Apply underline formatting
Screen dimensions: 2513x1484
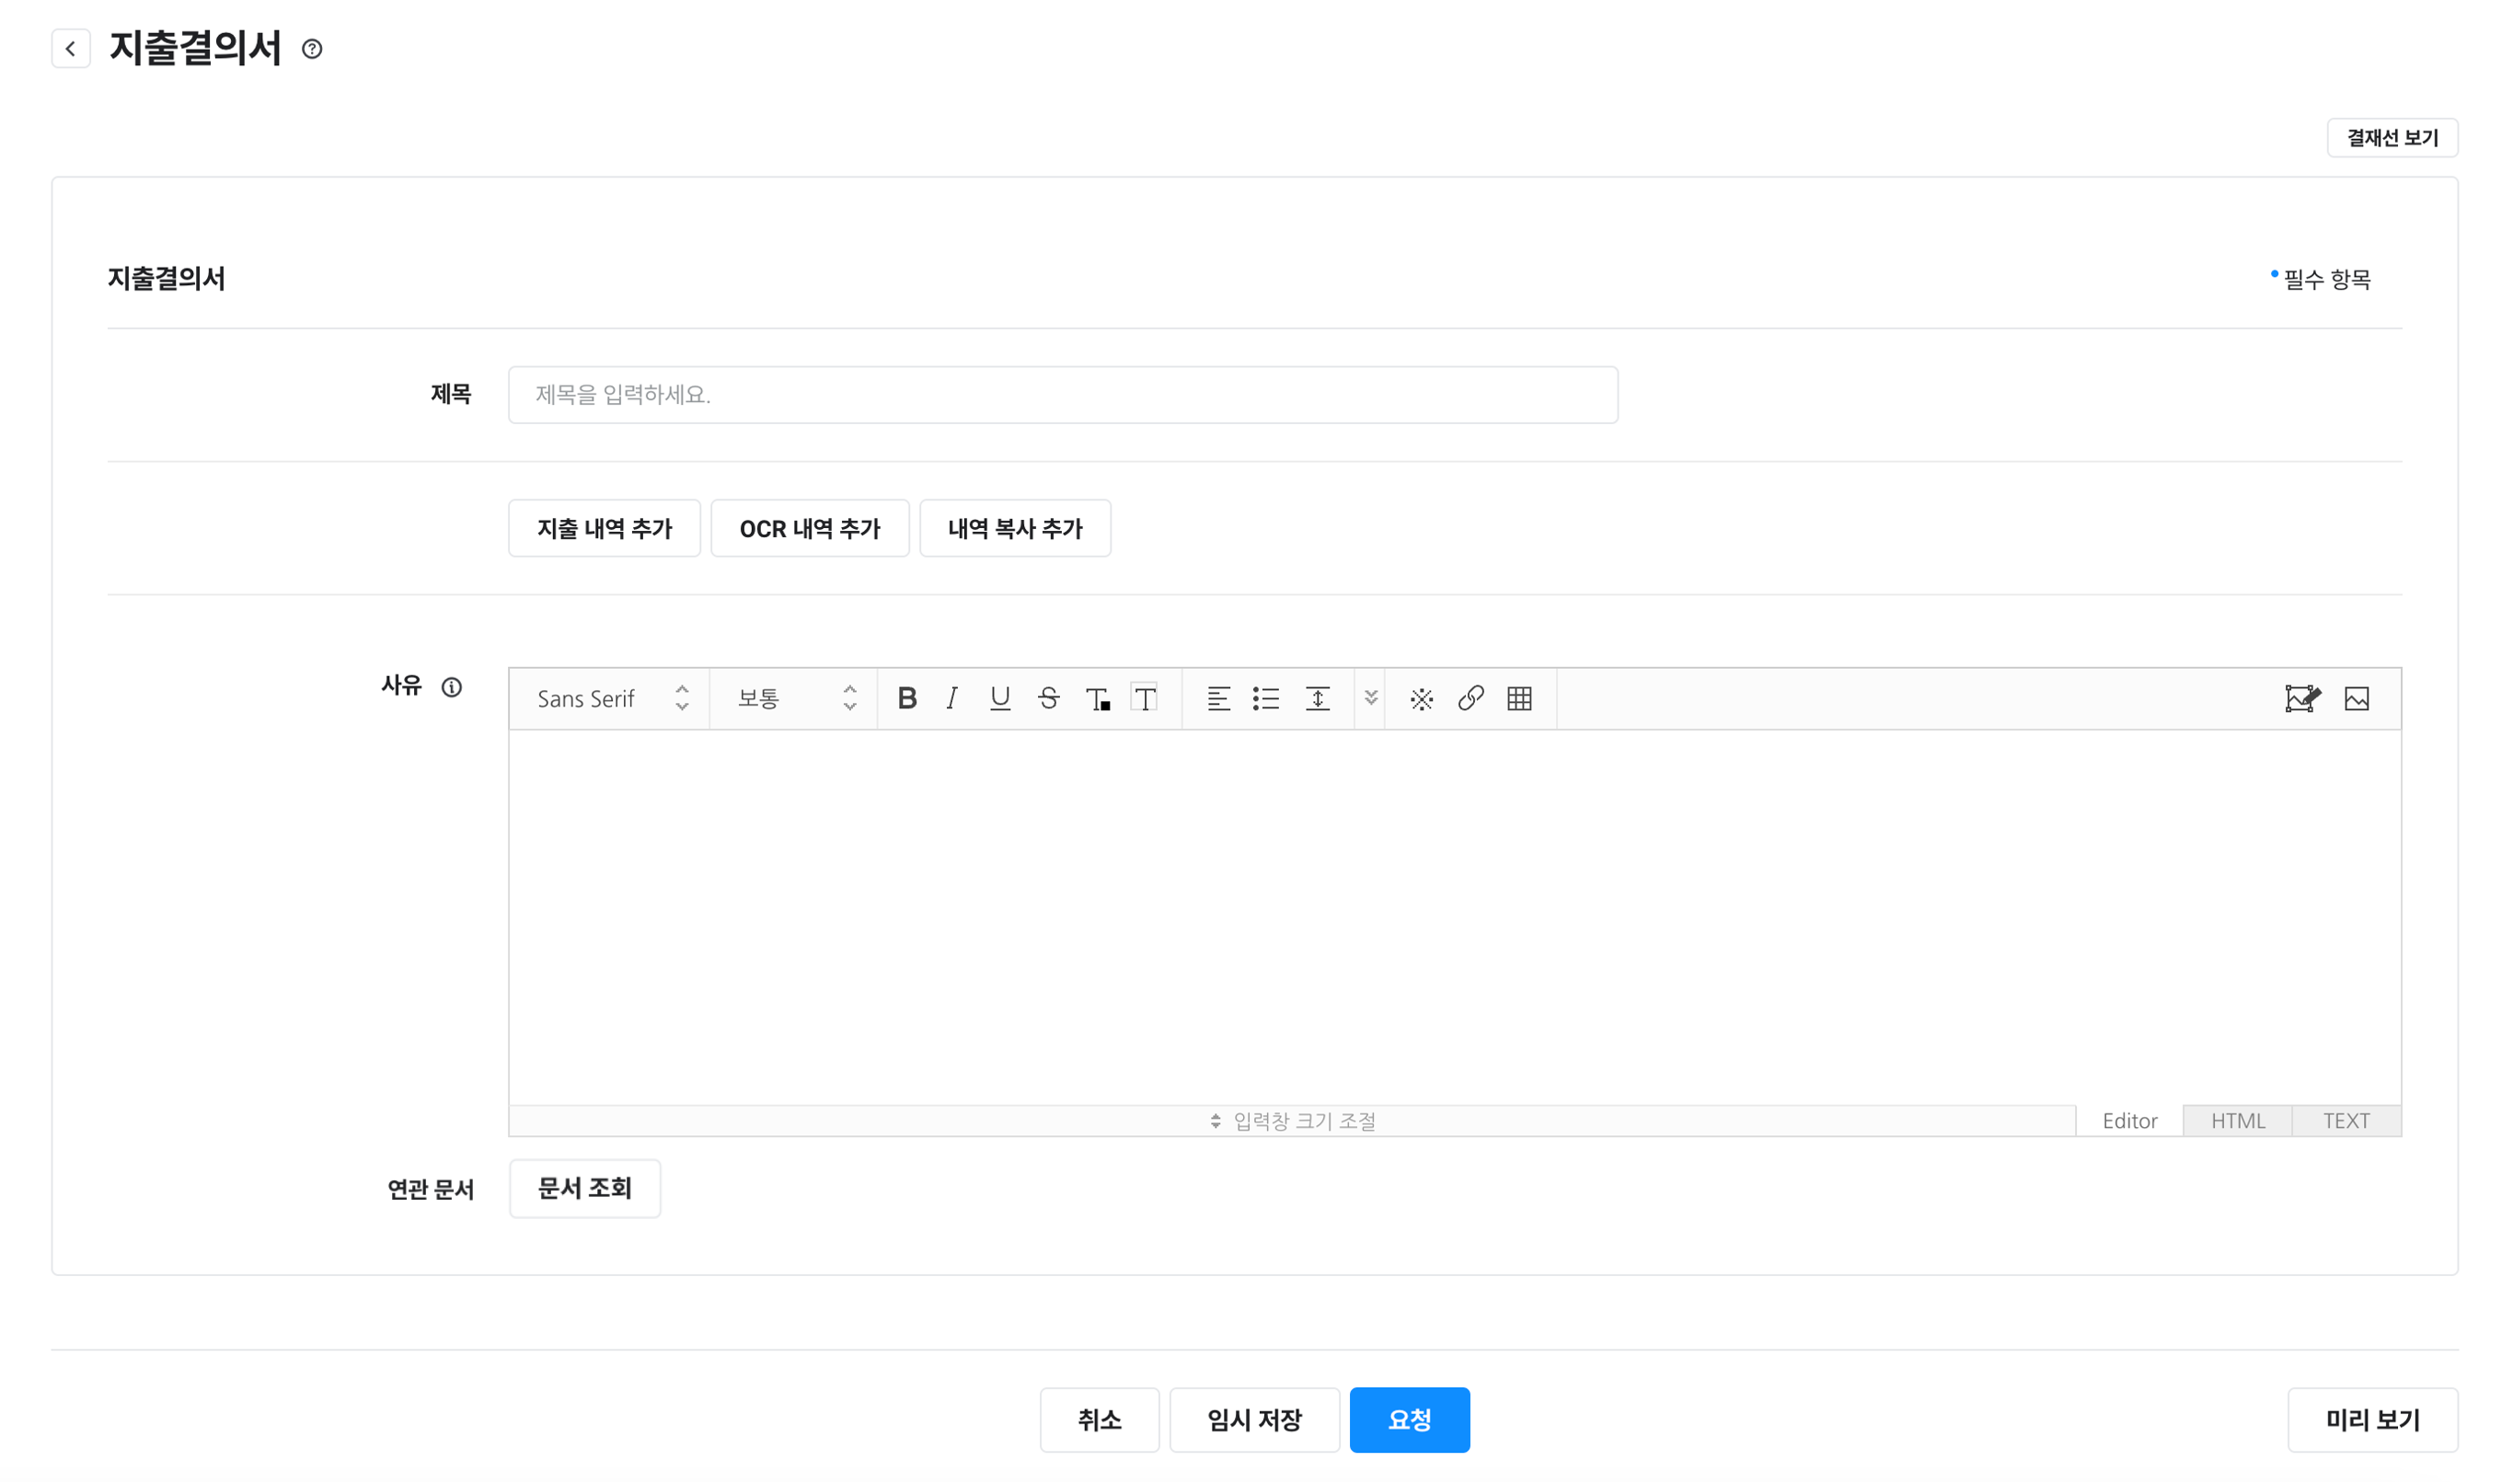1000,698
